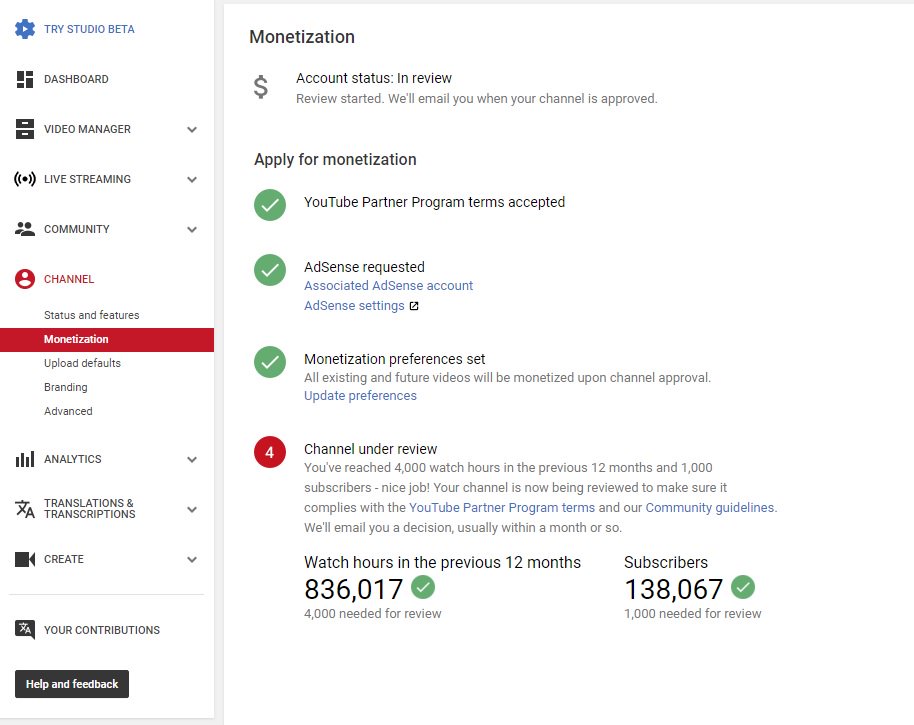Select the Monetization sidebar item

pos(107,339)
